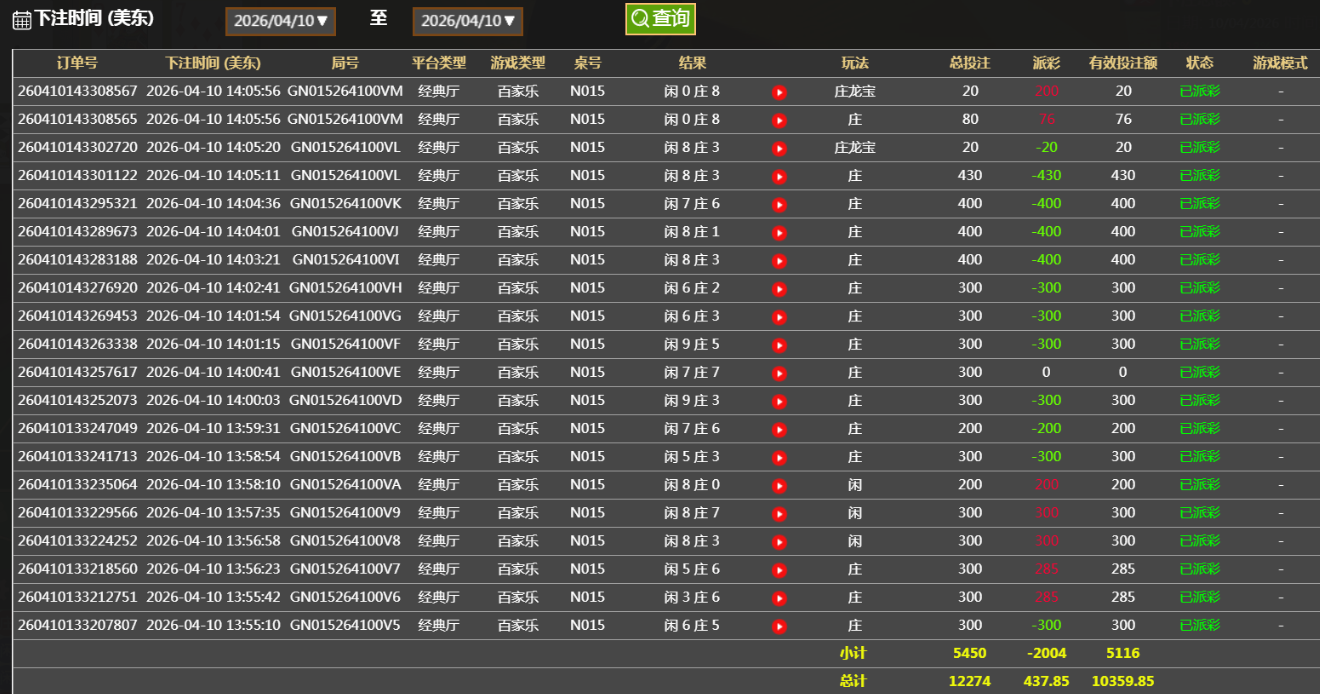Open video replay for round GN015264100V5
The width and height of the screenshot is (1320, 694).
point(779,626)
